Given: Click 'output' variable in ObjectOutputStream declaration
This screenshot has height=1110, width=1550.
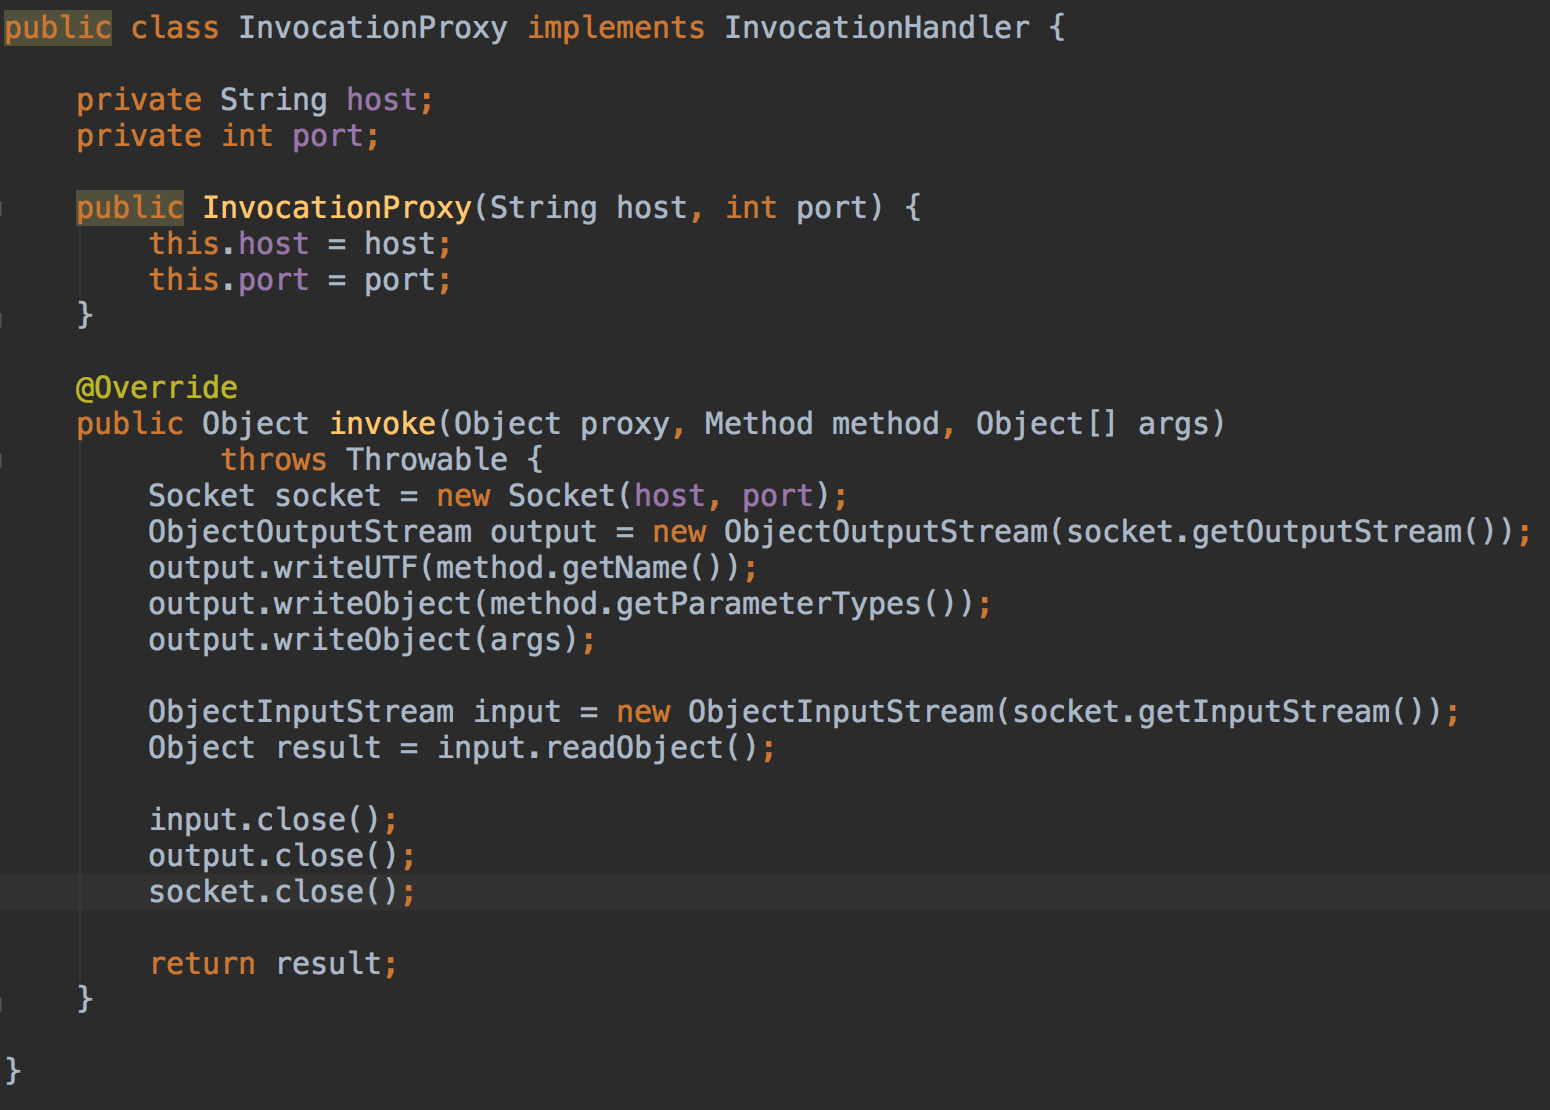Looking at the screenshot, I should 544,532.
